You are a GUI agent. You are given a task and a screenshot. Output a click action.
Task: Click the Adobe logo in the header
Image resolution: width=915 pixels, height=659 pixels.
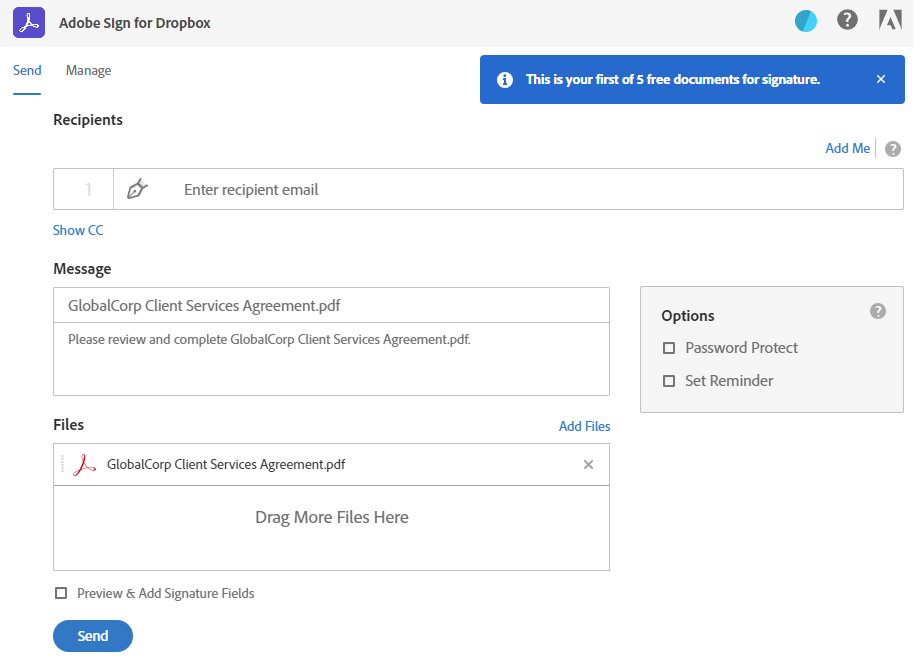(890, 20)
